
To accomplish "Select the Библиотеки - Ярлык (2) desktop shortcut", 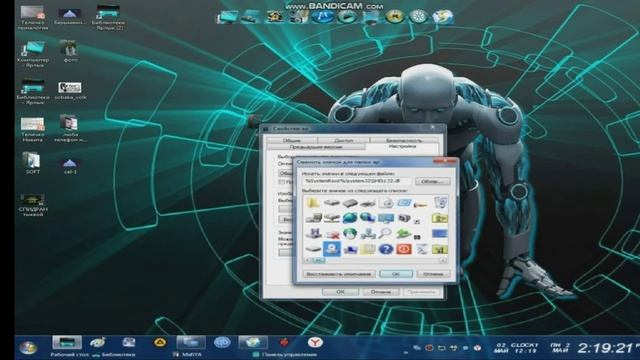I will tap(108, 17).
